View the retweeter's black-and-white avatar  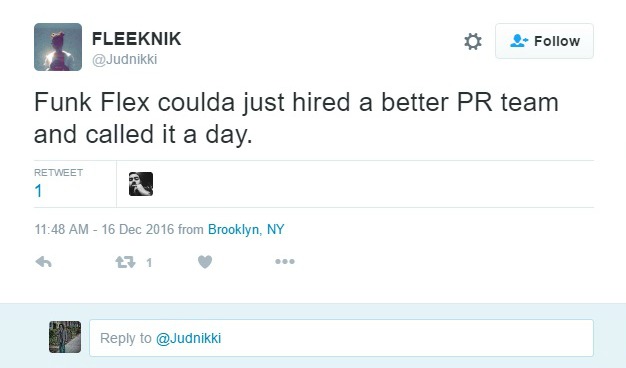coord(141,184)
